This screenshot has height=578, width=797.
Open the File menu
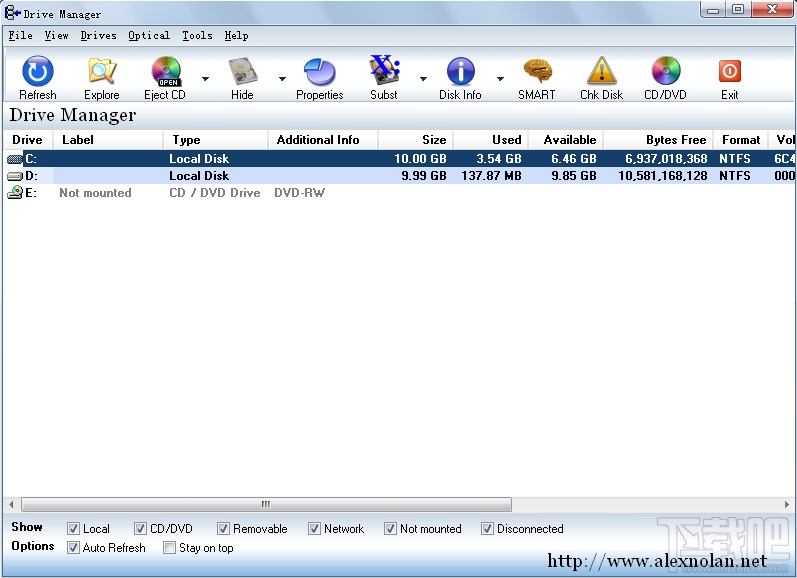20,36
